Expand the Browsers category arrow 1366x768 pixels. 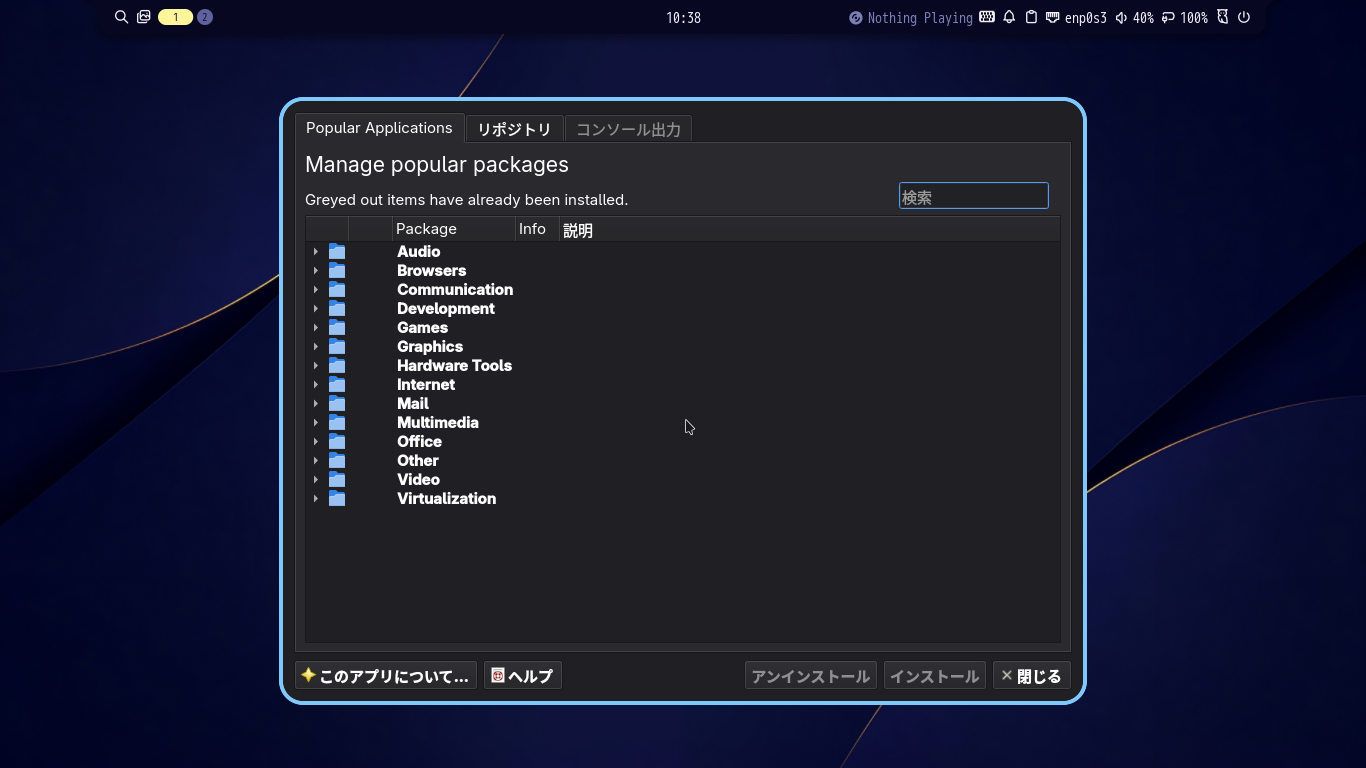click(x=316, y=271)
